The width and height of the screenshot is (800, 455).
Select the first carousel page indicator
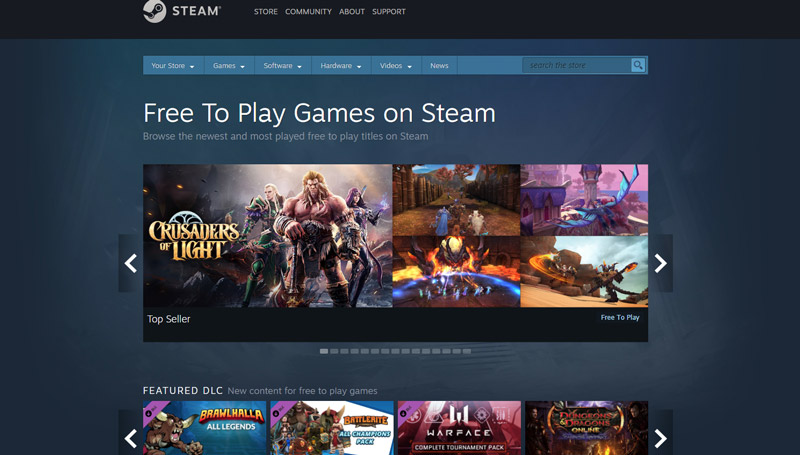[324, 351]
